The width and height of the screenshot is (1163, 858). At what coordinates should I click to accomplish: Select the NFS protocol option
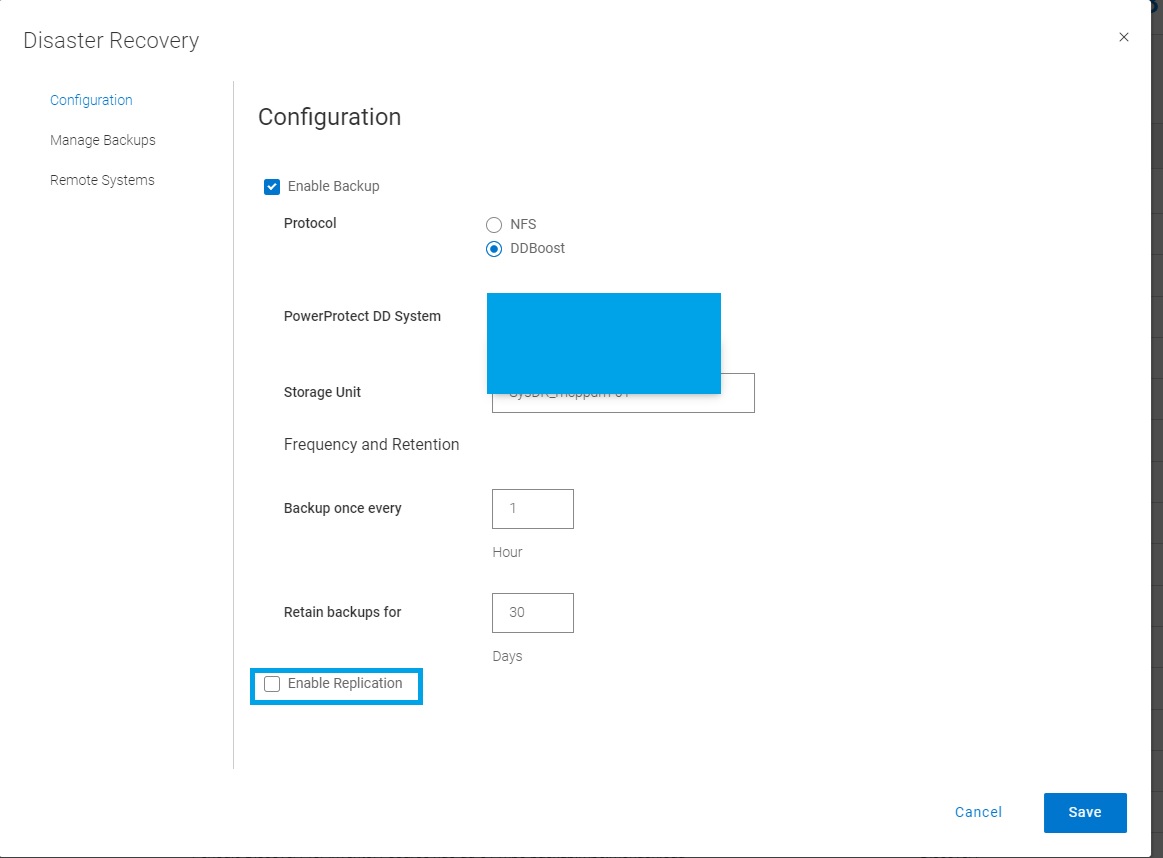(x=494, y=224)
